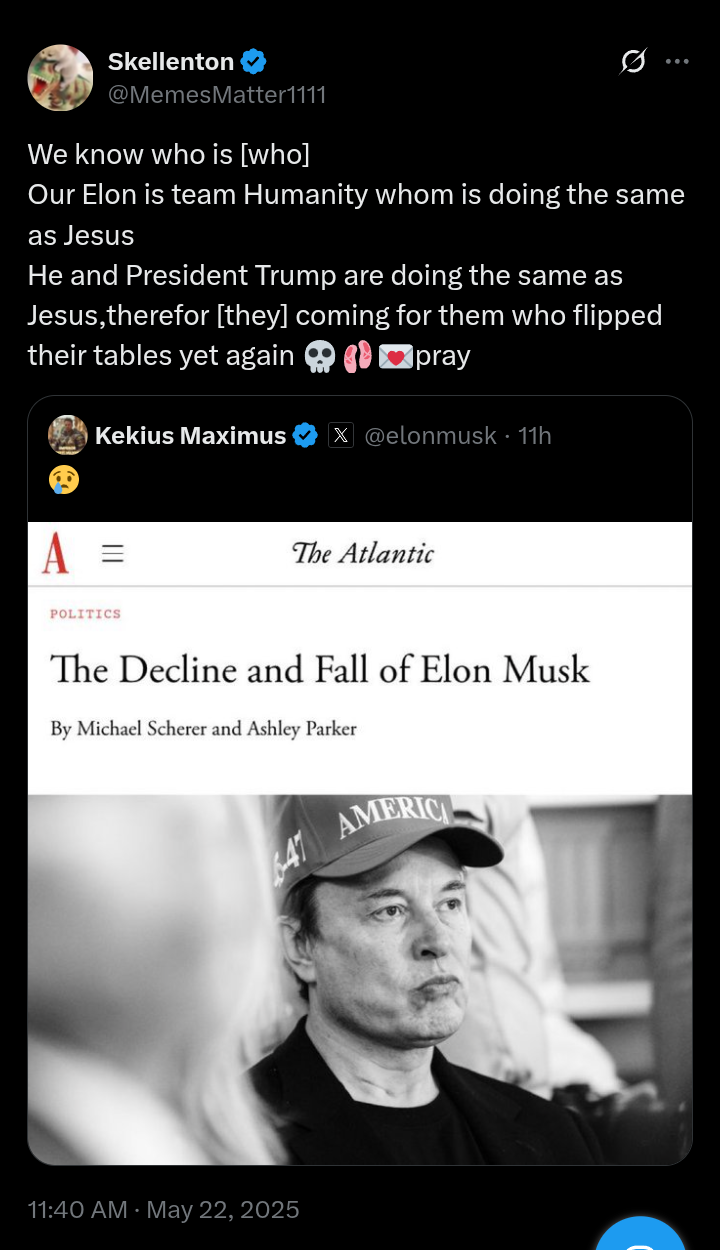The width and height of the screenshot is (720, 1250).
Task: Open the three-dot more options menu
Action: point(678,62)
